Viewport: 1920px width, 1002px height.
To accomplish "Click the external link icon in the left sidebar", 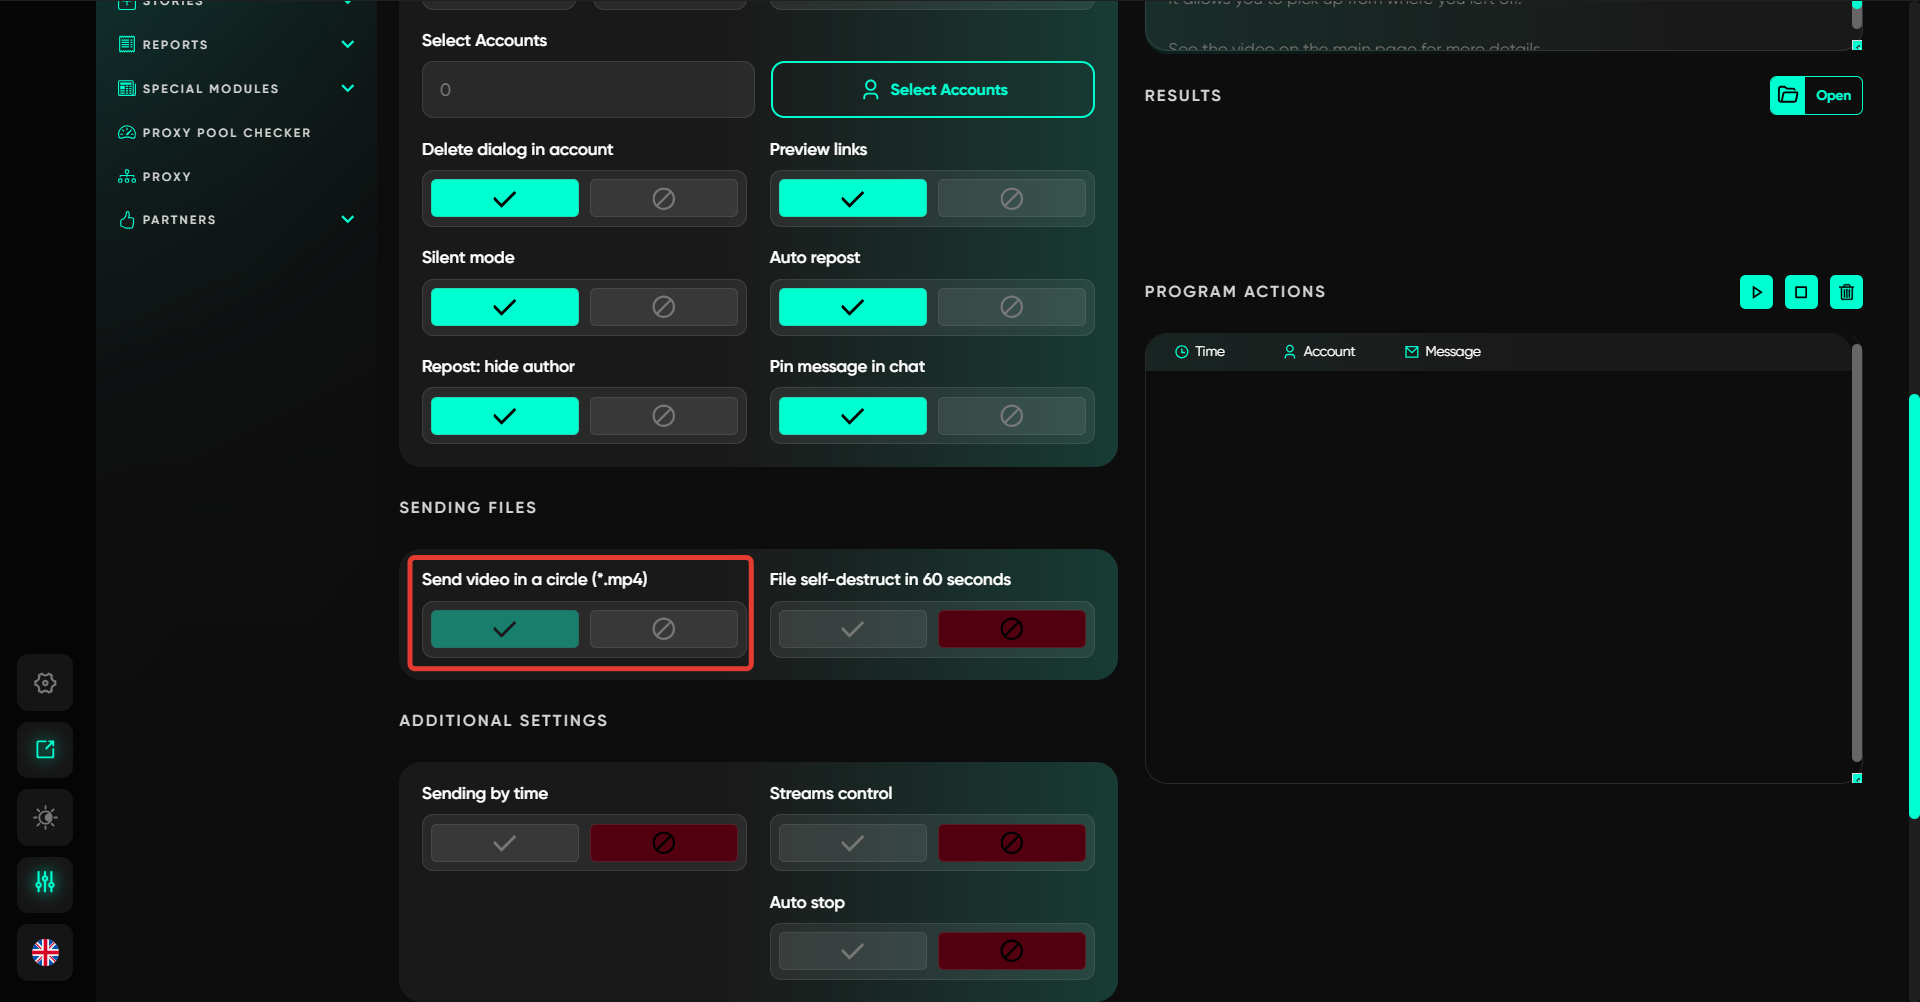I will click(45, 750).
